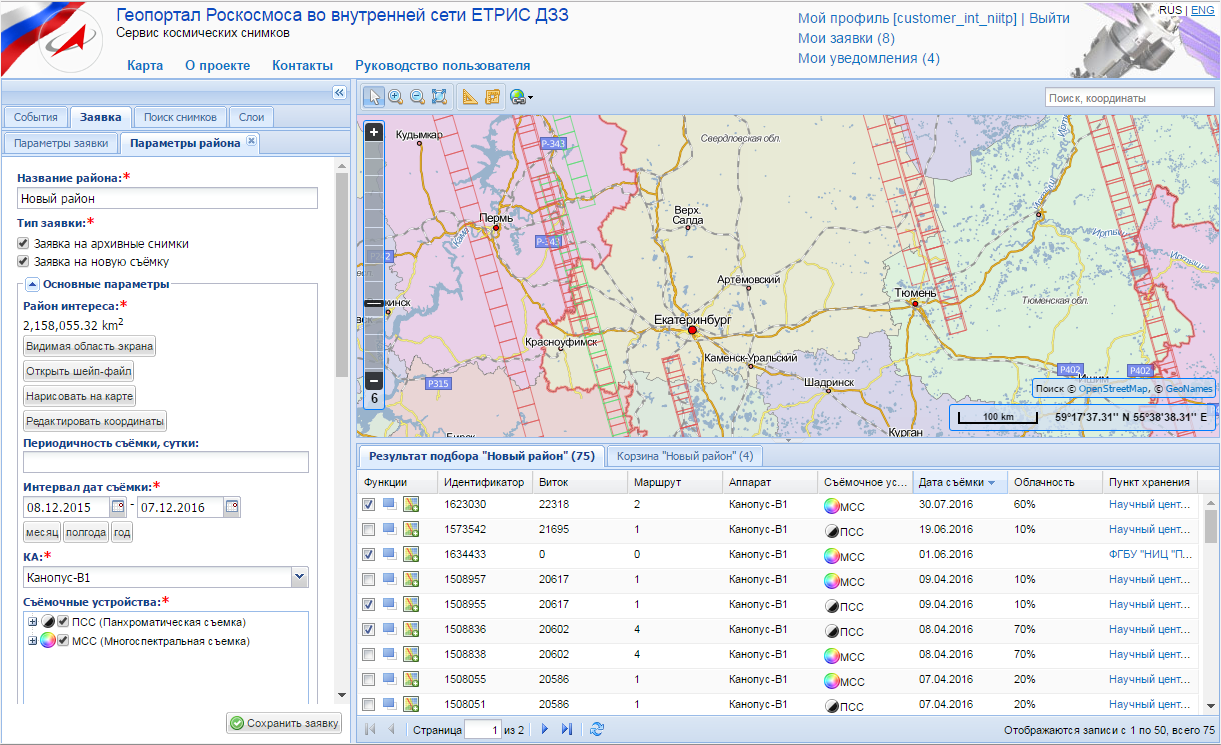The height and width of the screenshot is (745, 1221).
Task: Collapse the left panel with double-arrow icon
Action: tap(338, 93)
